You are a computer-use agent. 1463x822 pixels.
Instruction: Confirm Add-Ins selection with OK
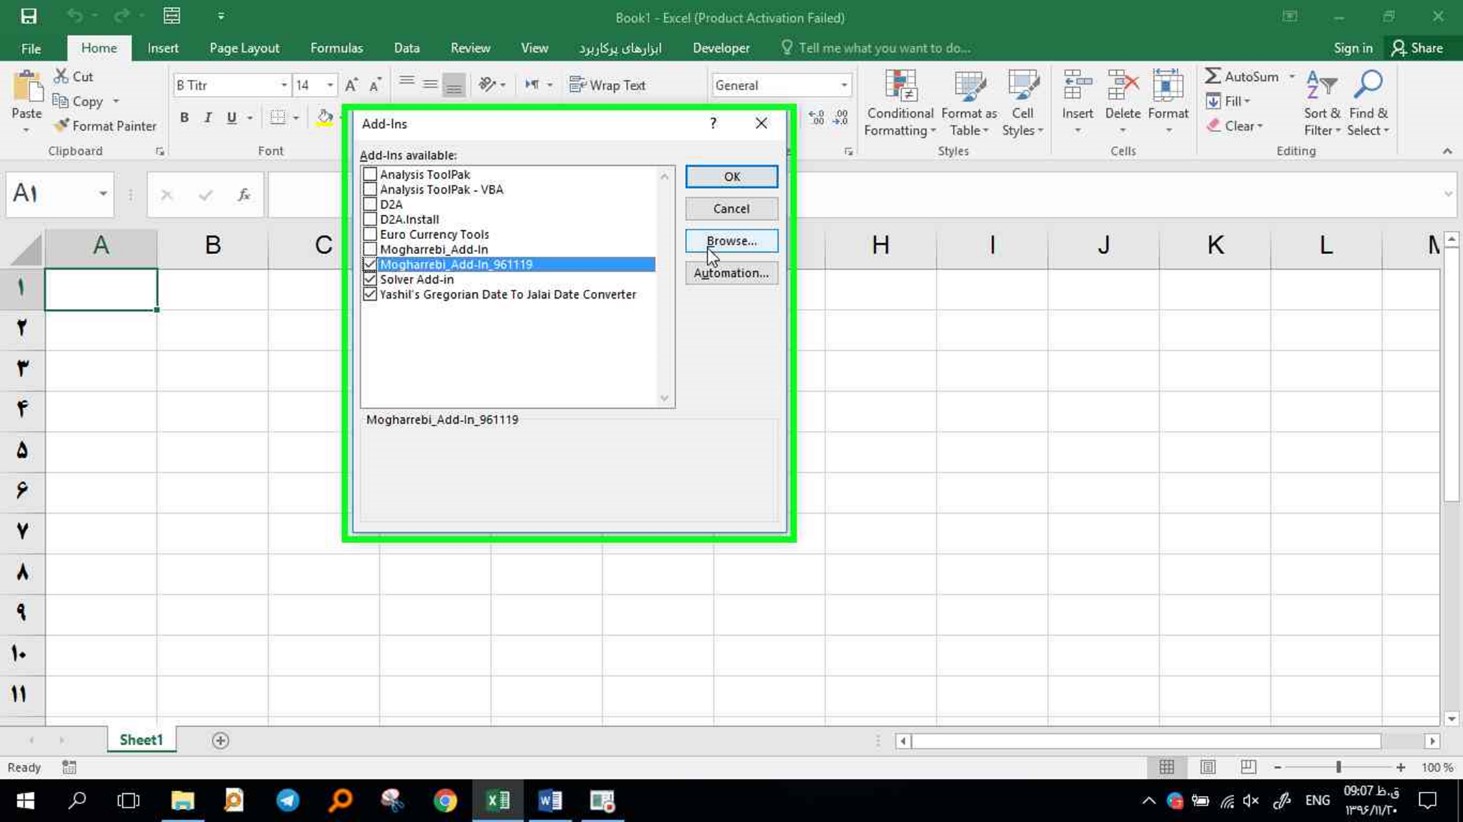pos(731,177)
